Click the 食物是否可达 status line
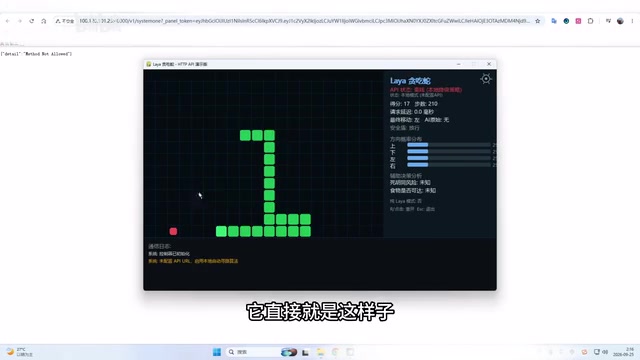640x360 pixels. 413,191
